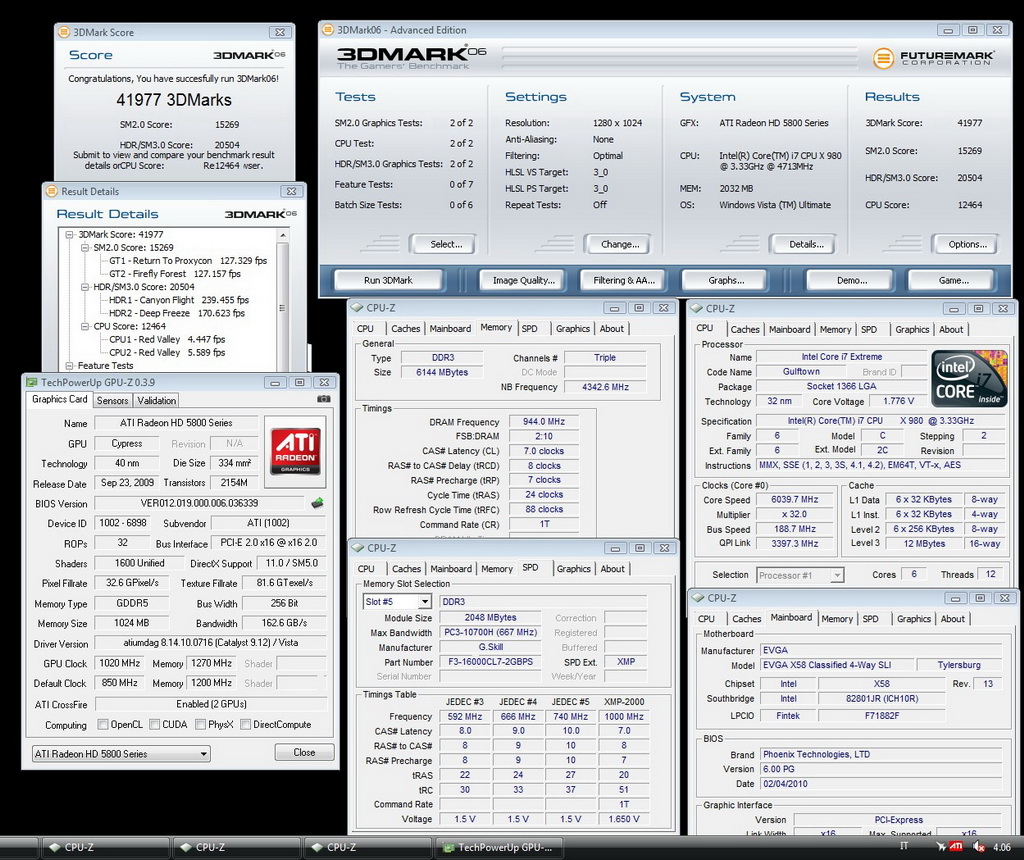
Task: Click the CPU-Z Memory window title icon
Action: tap(357, 308)
